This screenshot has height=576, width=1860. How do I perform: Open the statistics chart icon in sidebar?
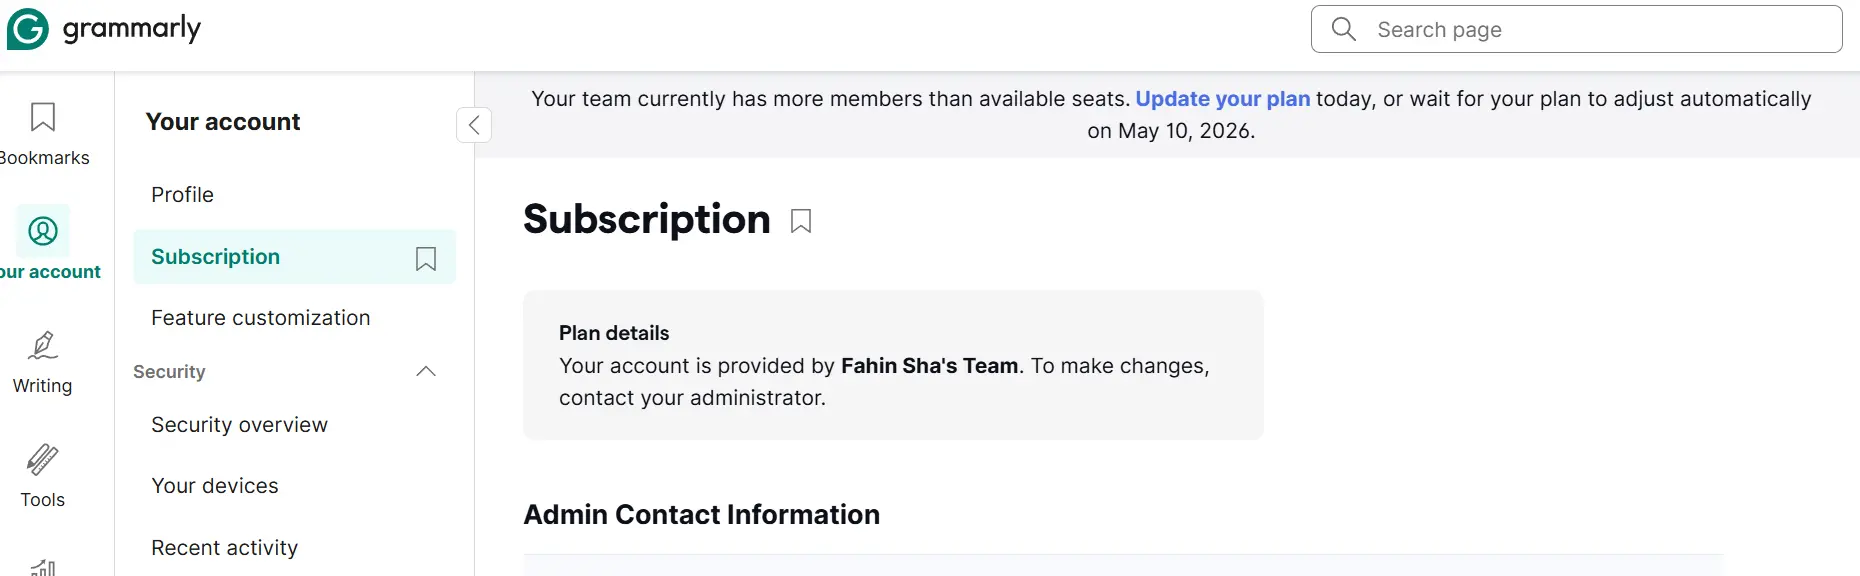(x=43, y=568)
